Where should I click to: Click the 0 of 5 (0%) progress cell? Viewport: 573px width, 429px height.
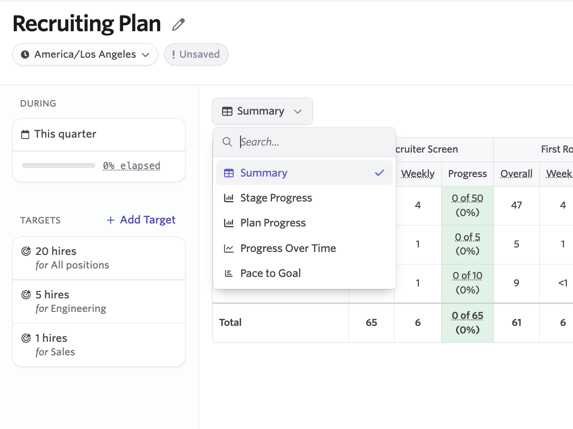467,244
